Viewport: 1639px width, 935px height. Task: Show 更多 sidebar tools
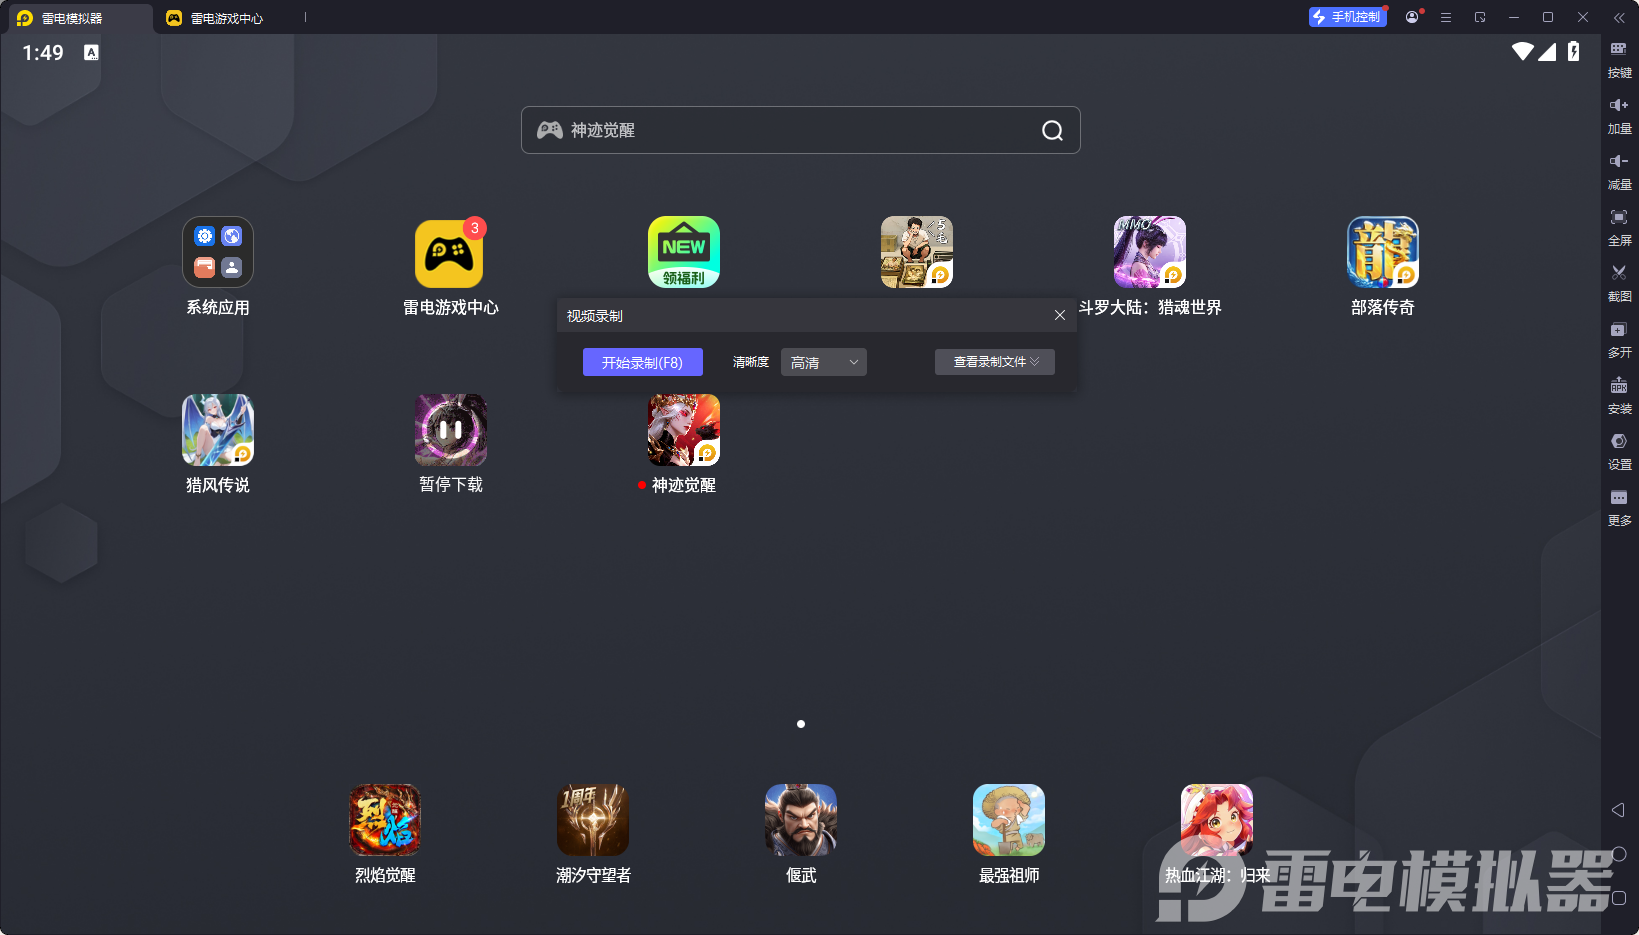(1619, 508)
